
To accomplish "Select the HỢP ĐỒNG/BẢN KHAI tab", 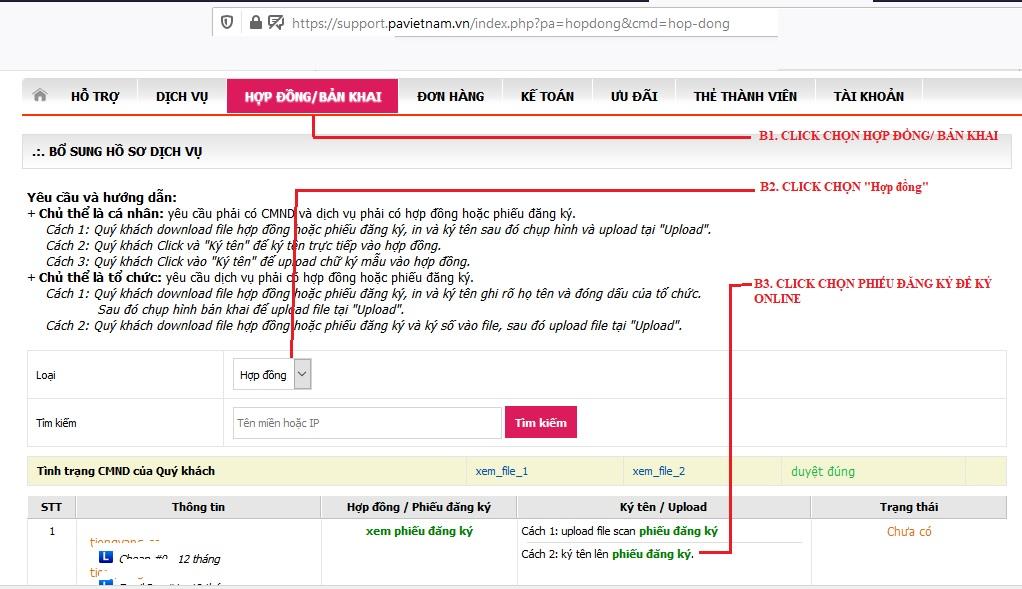I will click(312, 96).
